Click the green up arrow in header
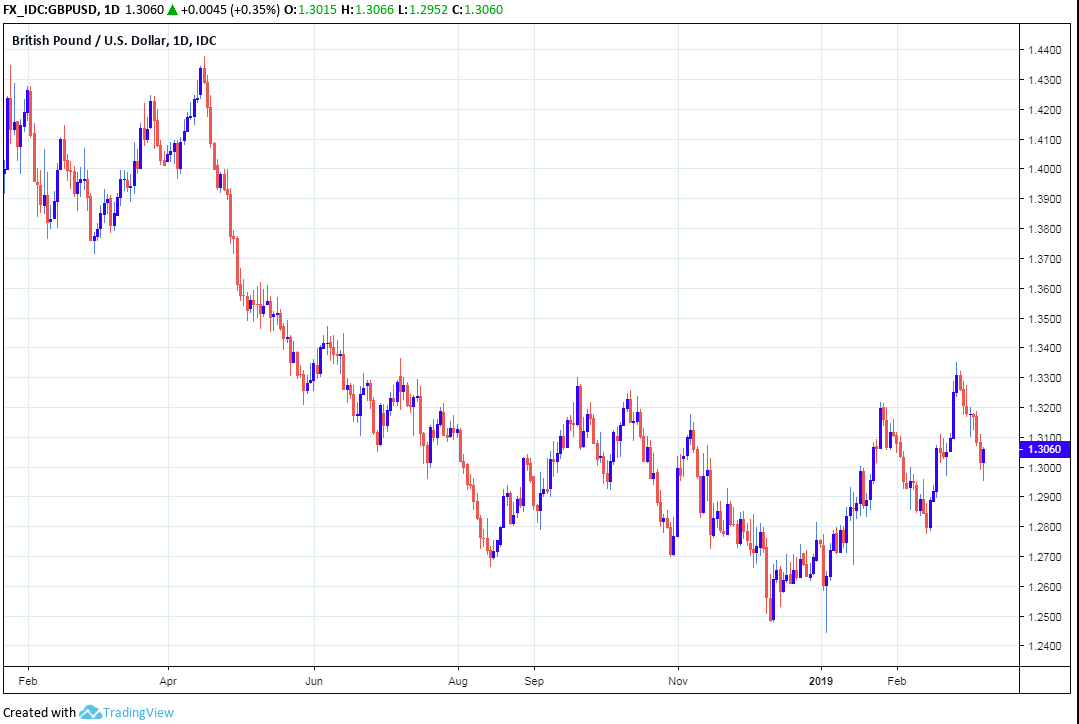This screenshot has width=1079, height=724. tap(173, 10)
